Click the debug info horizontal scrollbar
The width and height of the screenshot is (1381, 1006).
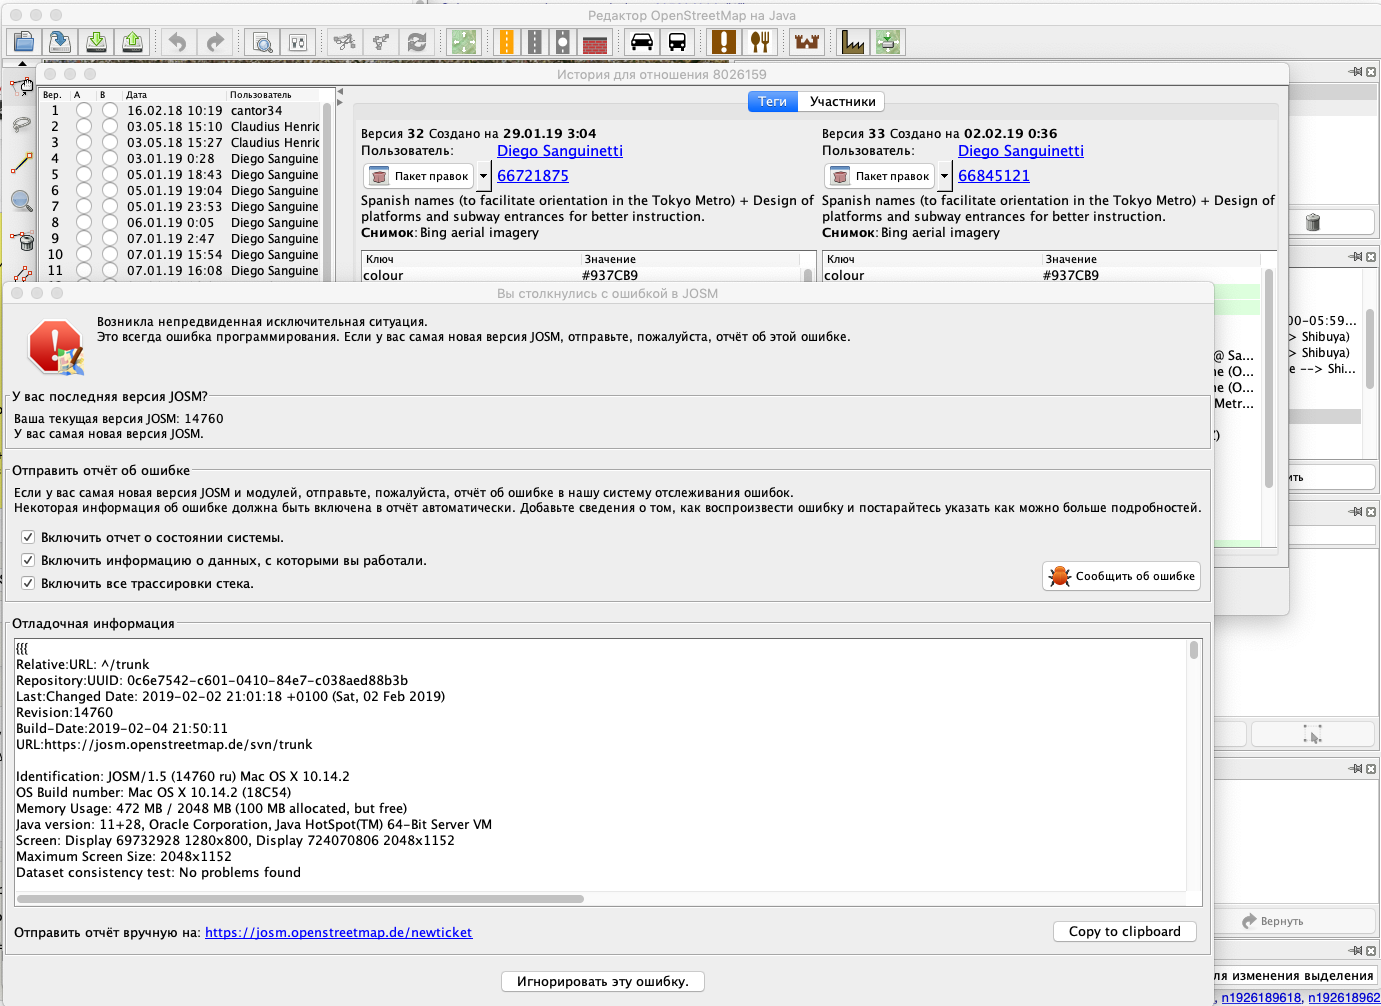300,899
